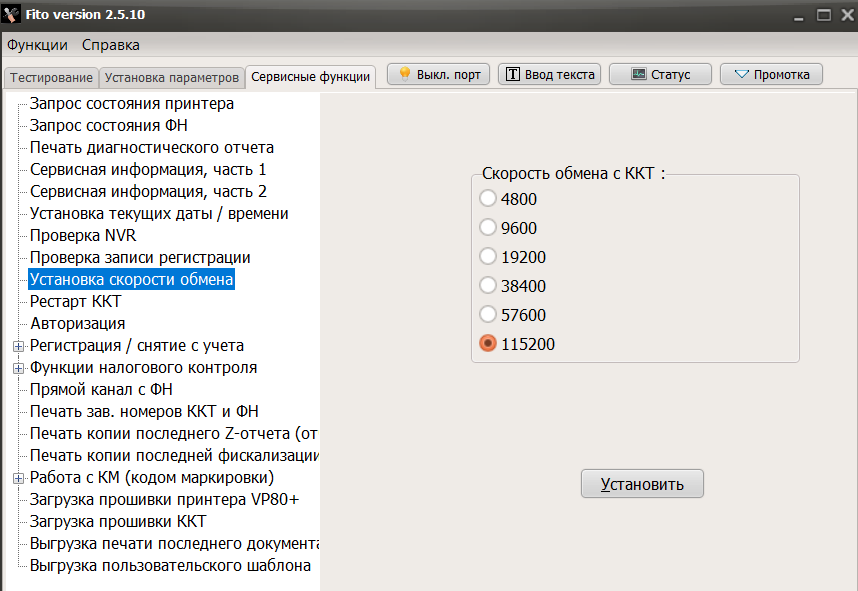This screenshot has width=858, height=591.
Task: Expand the Регистрация / снятие с учета node
Action: click(18, 346)
